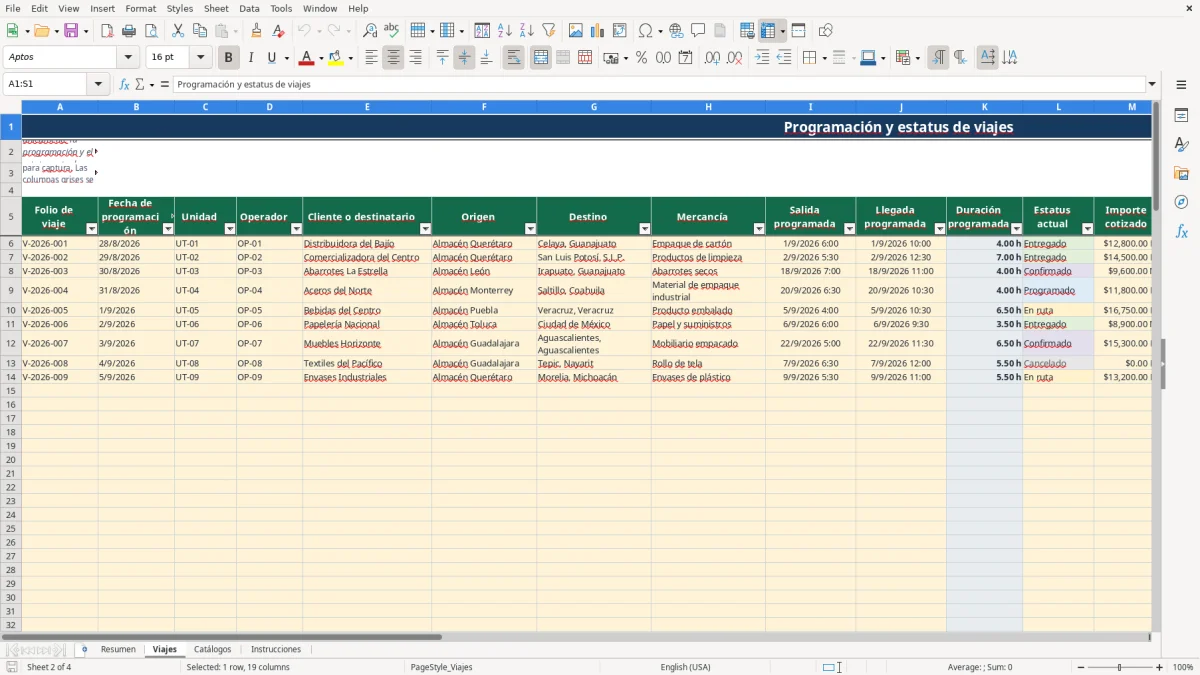Open the Function Wizard in formula bar
This screenshot has width=1200, height=675.
(124, 84)
